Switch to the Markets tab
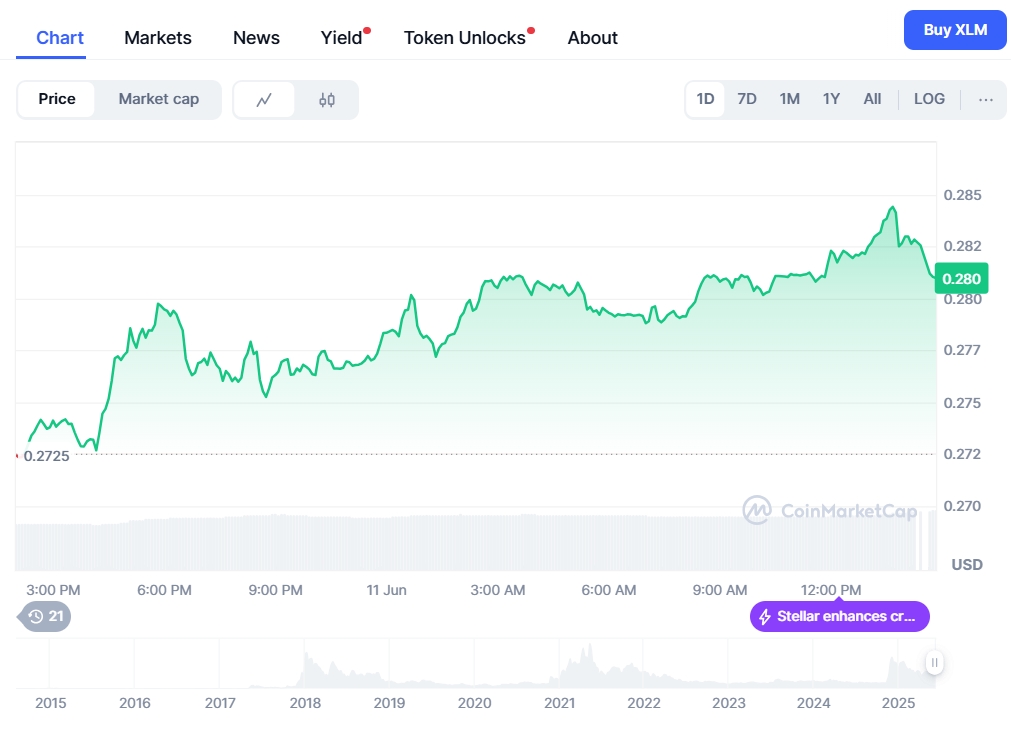The width and height of the screenshot is (1011, 733). pyautogui.click(x=158, y=38)
